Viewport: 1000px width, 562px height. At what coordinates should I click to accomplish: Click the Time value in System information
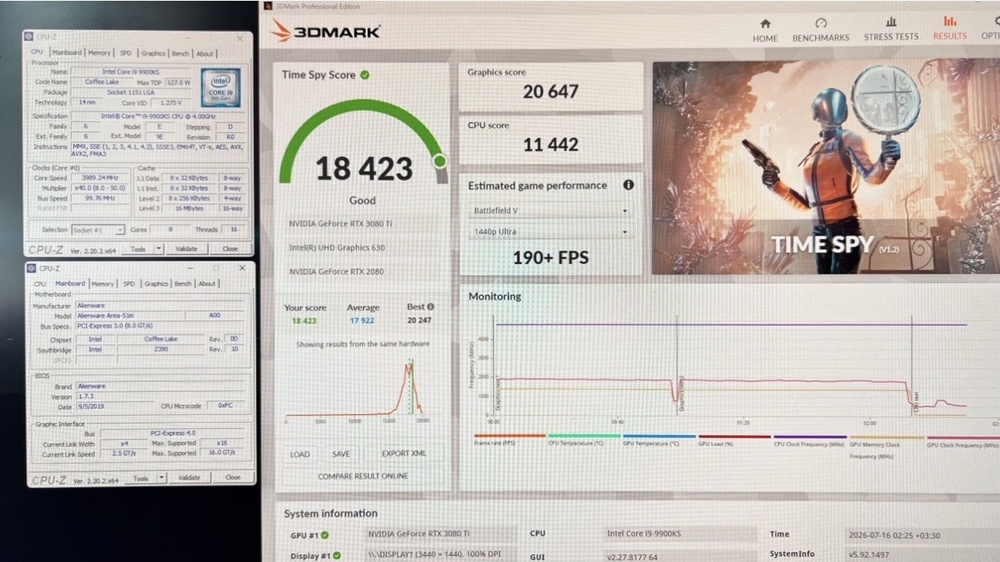click(x=894, y=535)
